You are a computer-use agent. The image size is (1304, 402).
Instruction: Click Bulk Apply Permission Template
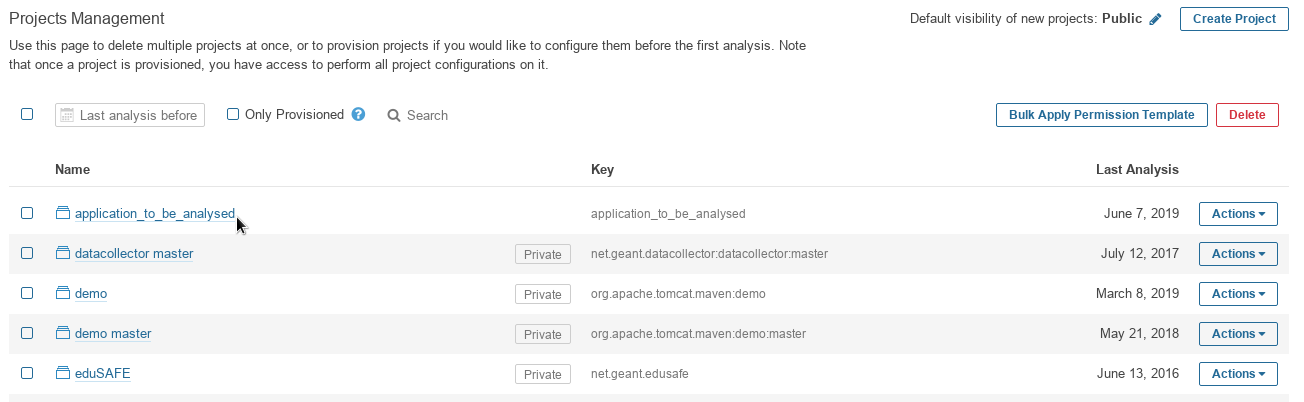pyautogui.click(x=1101, y=115)
